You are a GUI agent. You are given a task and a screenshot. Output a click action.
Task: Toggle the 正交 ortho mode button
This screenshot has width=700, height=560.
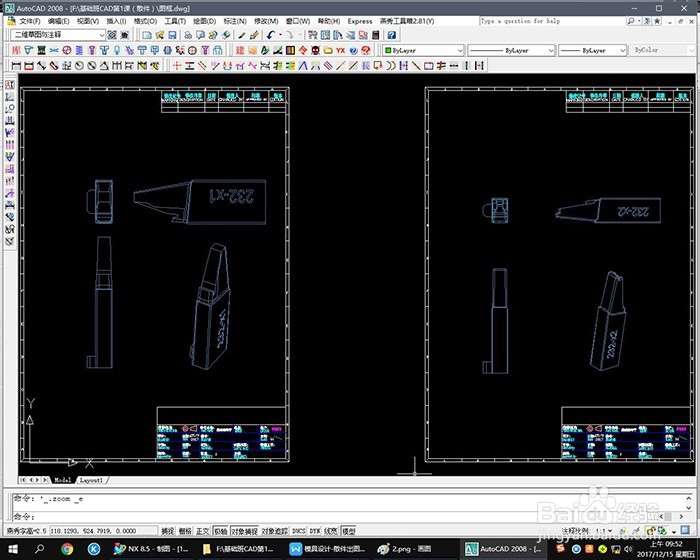[202, 531]
